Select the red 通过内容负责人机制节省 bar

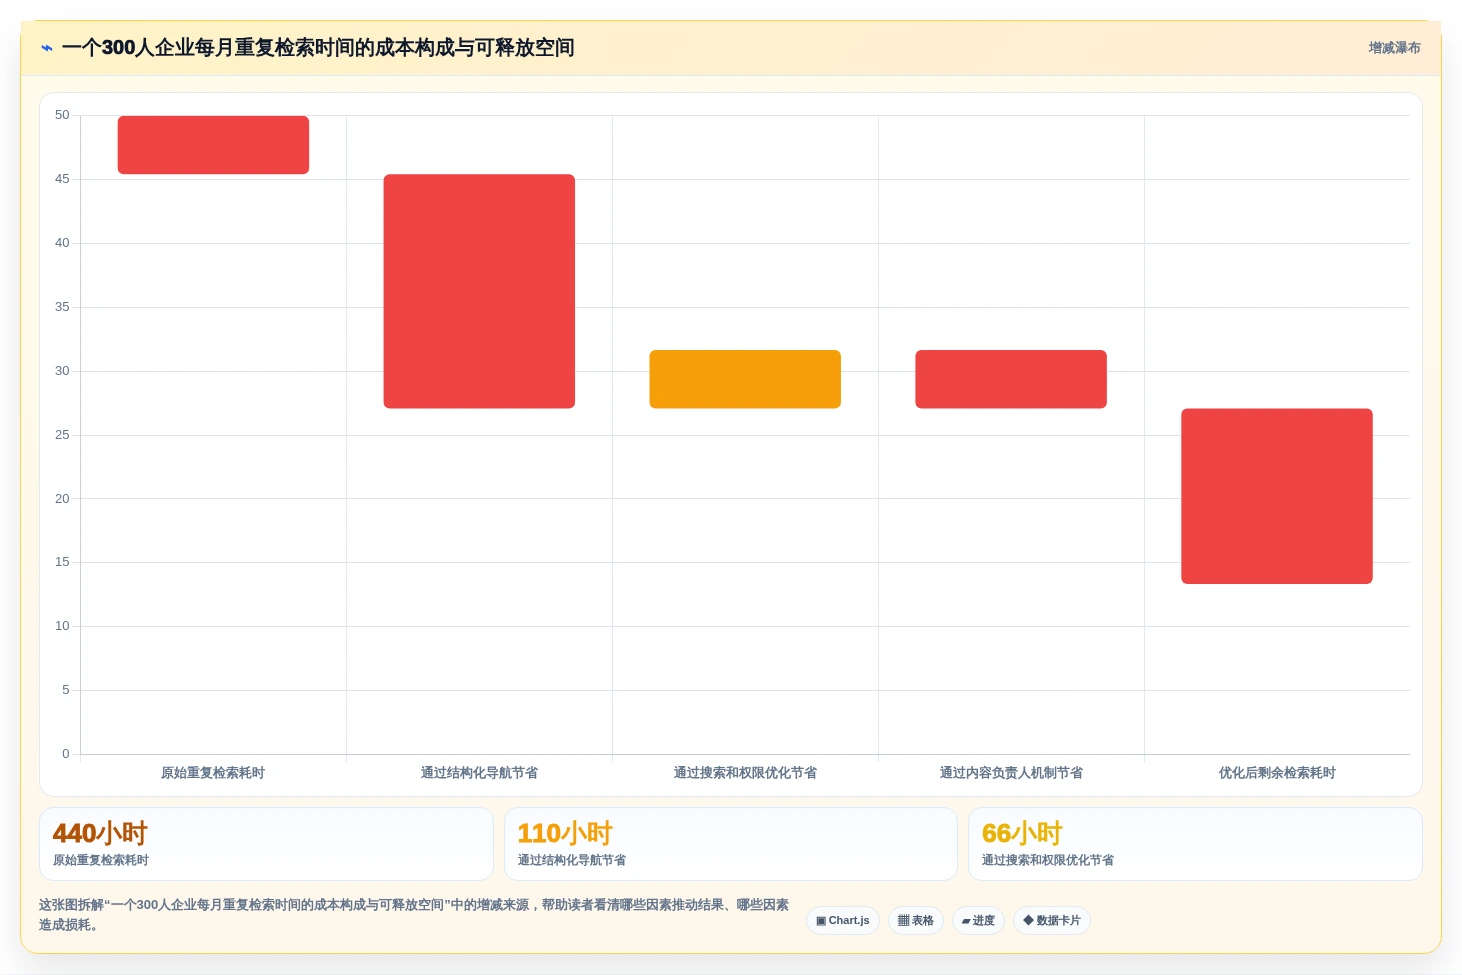coord(1011,379)
